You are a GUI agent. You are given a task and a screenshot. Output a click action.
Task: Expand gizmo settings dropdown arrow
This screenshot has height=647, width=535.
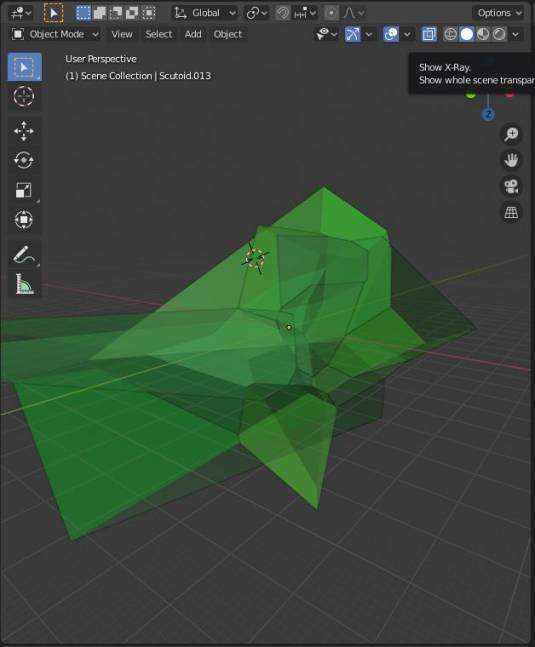pyautogui.click(x=369, y=34)
